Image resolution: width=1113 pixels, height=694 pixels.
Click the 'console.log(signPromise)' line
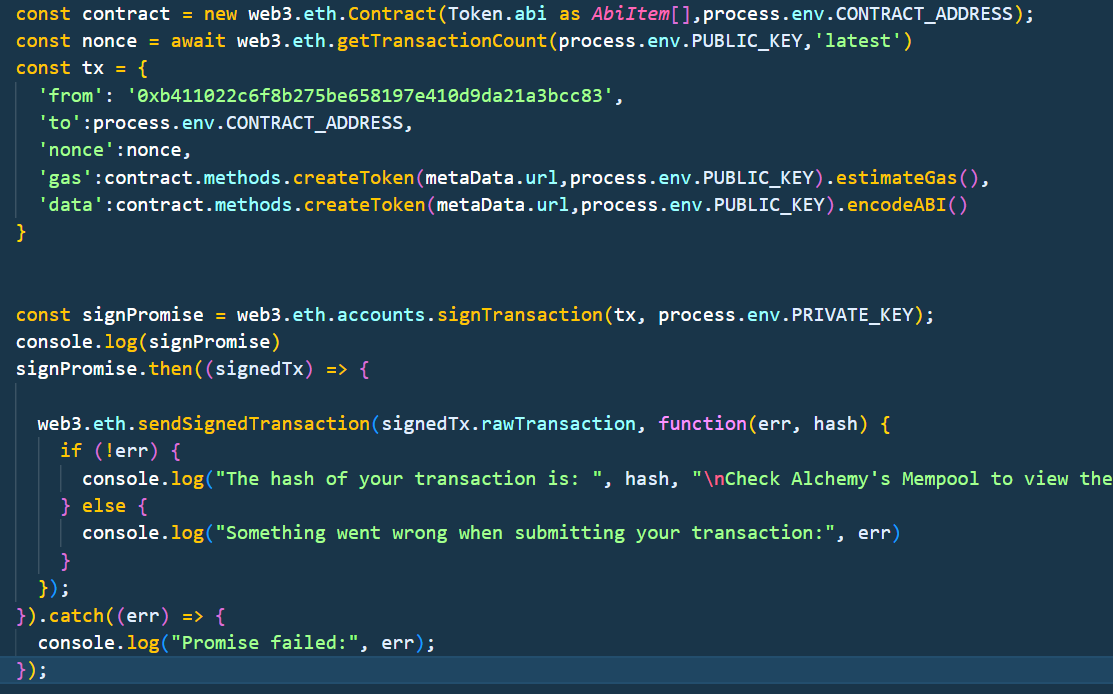[148, 342]
